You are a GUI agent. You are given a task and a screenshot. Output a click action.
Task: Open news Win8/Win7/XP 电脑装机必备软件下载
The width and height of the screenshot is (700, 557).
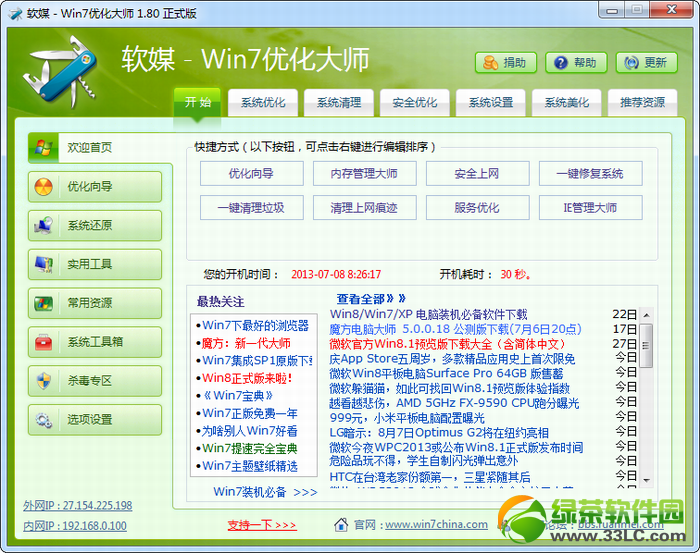click(428, 315)
